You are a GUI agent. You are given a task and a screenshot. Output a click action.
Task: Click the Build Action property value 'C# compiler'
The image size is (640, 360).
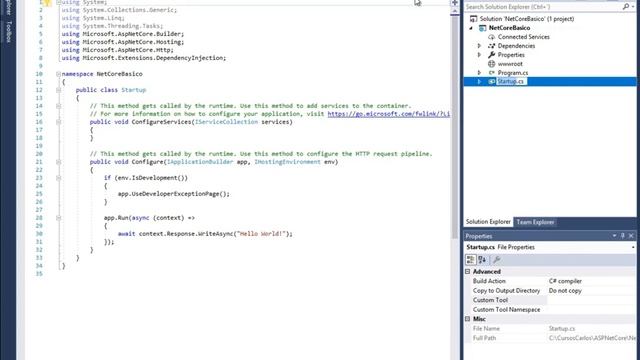click(565, 281)
